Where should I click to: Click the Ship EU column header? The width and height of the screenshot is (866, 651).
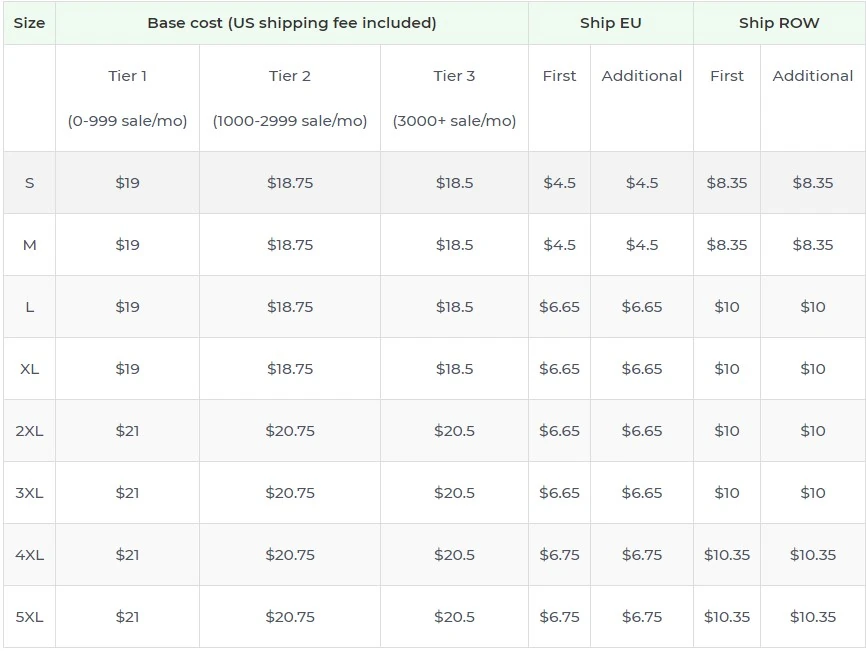(610, 22)
